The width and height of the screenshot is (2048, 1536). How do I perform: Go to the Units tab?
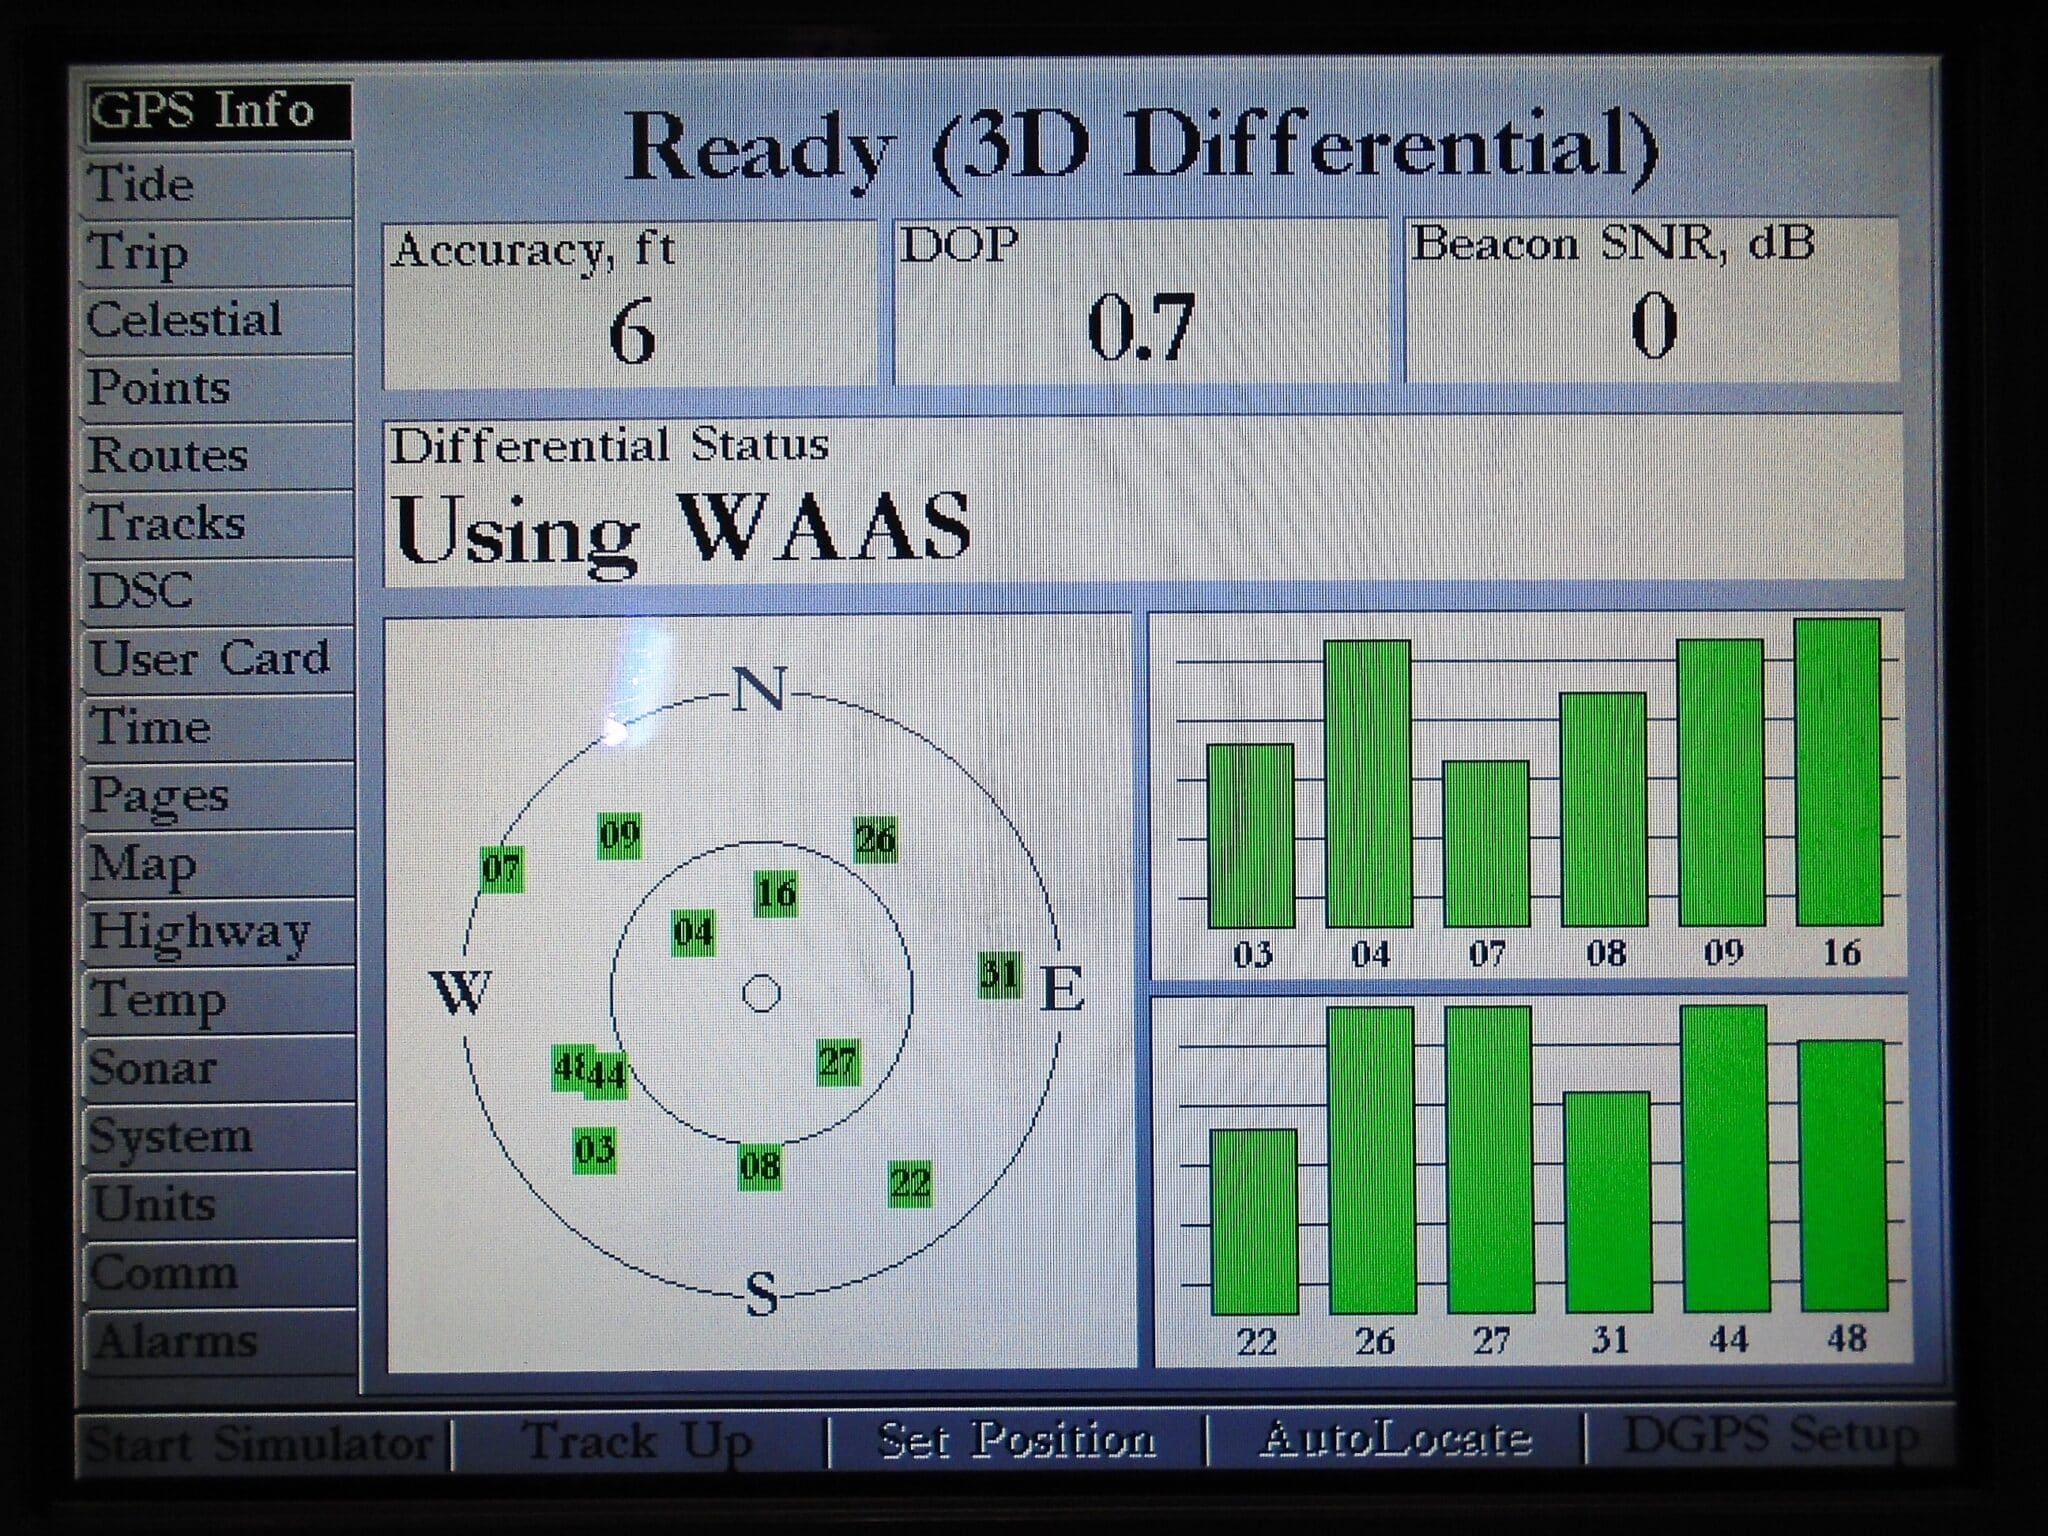218,1205
